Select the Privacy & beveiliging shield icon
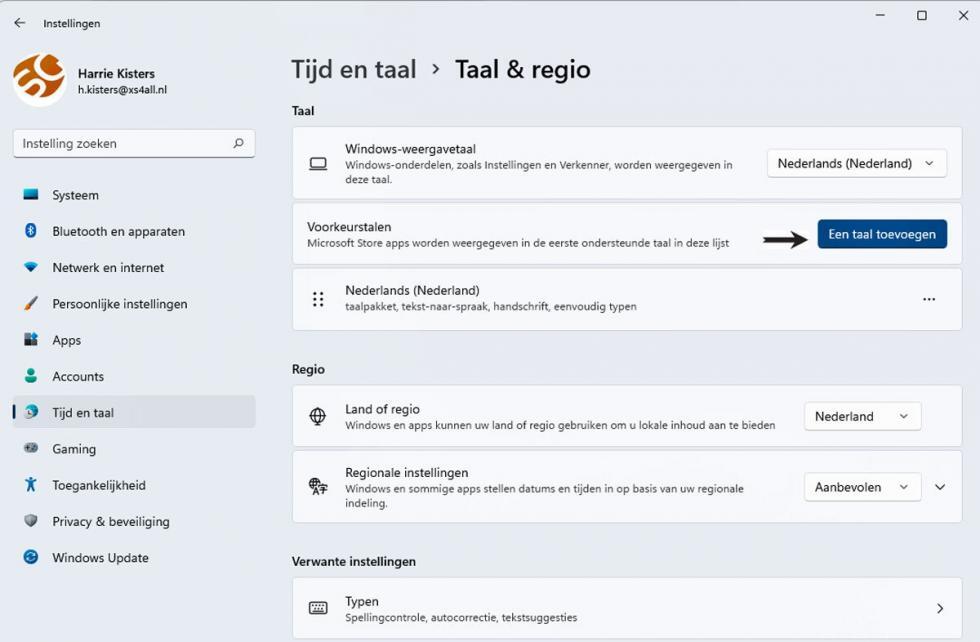This screenshot has height=642, width=980. pos(33,521)
